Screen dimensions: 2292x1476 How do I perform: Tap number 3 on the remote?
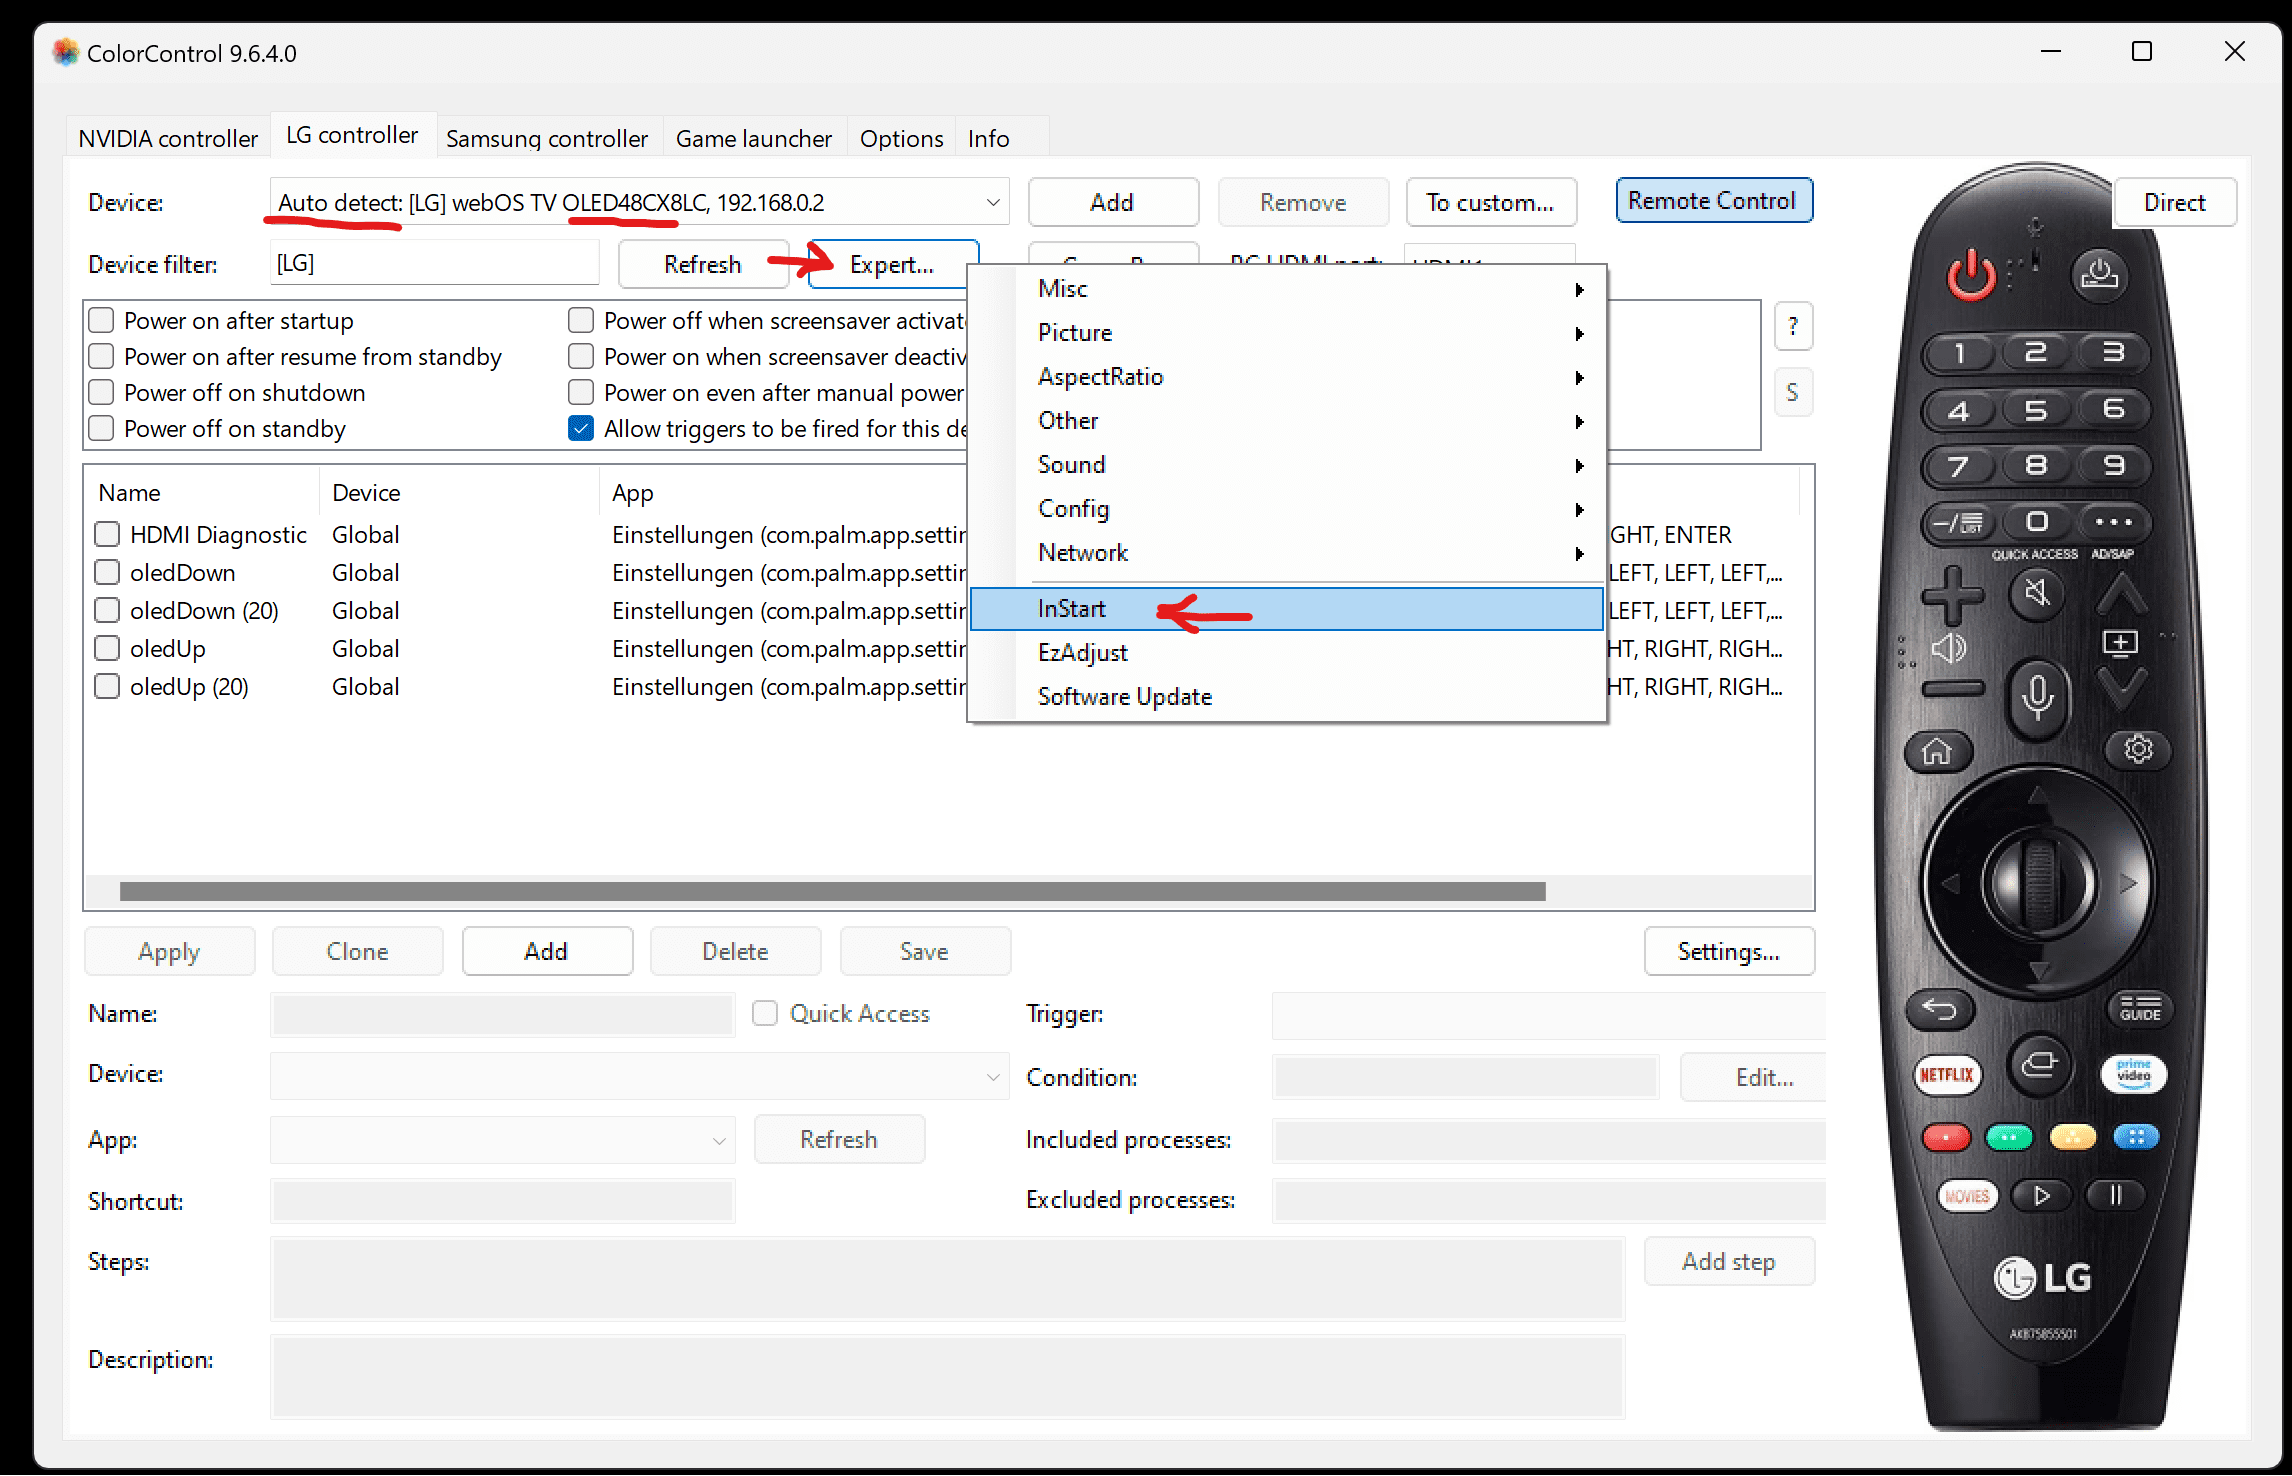pos(2112,352)
